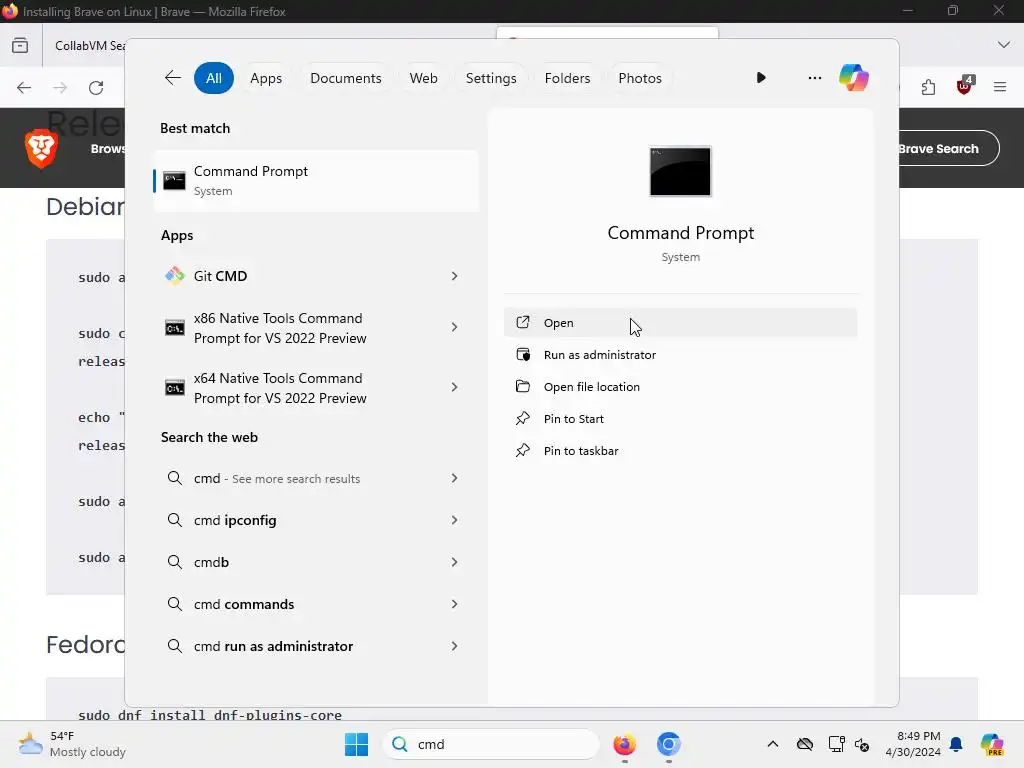Expand the cmd web search chevron
The height and width of the screenshot is (768, 1024).
[x=455, y=478]
